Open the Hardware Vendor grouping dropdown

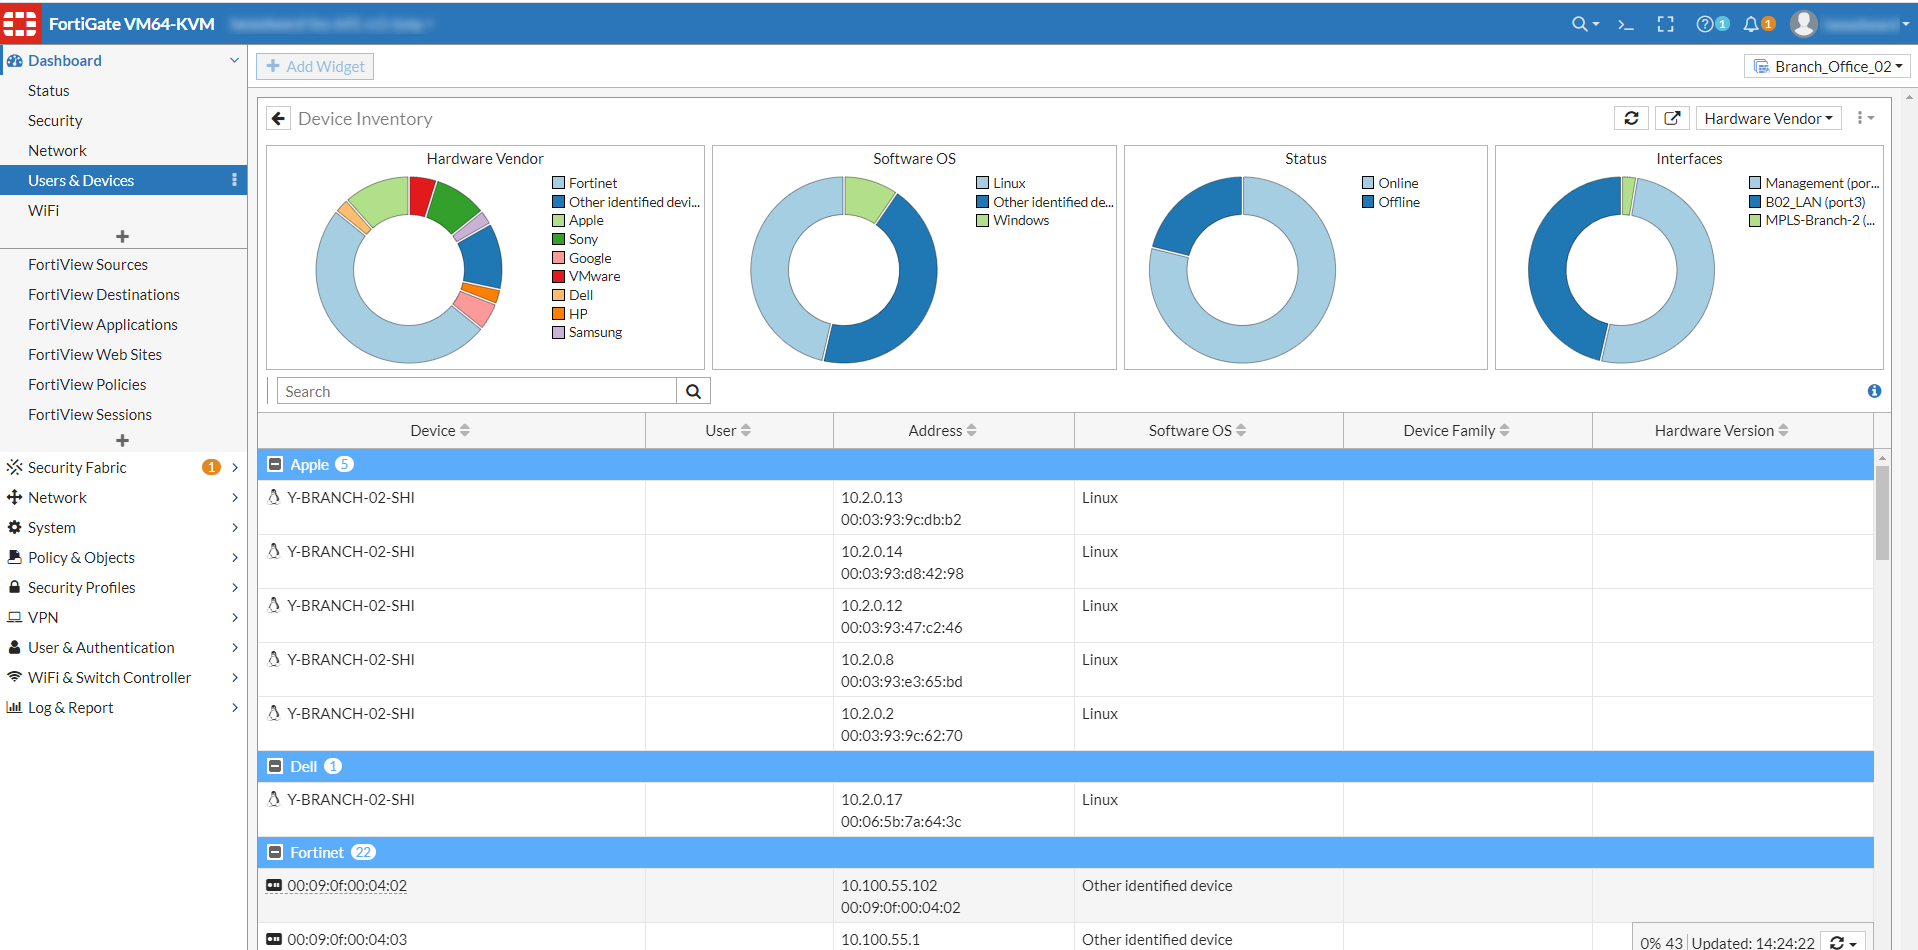(1768, 118)
